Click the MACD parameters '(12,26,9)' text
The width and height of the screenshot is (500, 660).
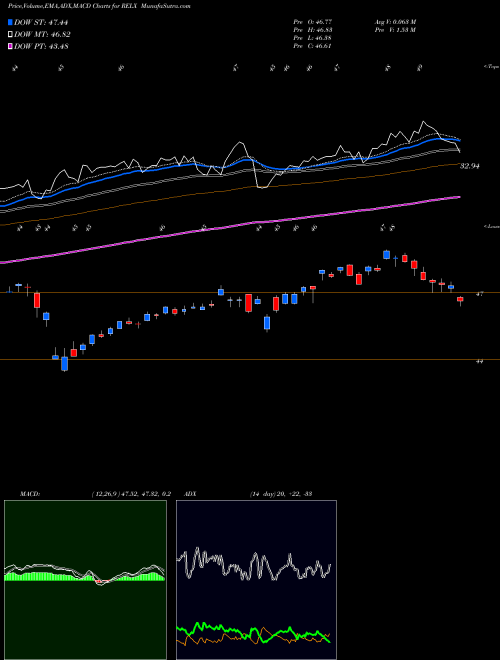click(105, 494)
